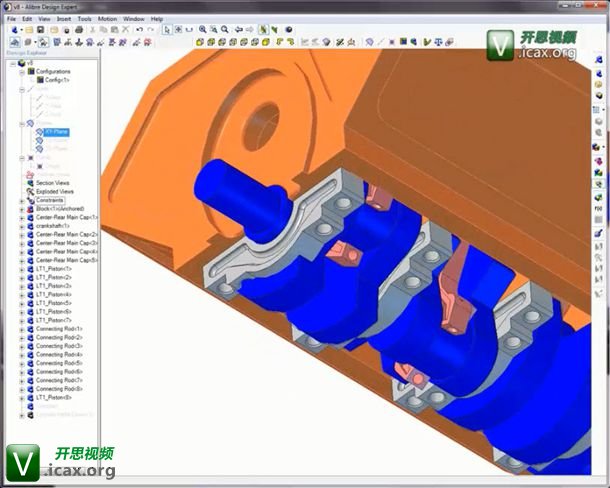Click the top icon in right vertical toolbar

point(599,59)
